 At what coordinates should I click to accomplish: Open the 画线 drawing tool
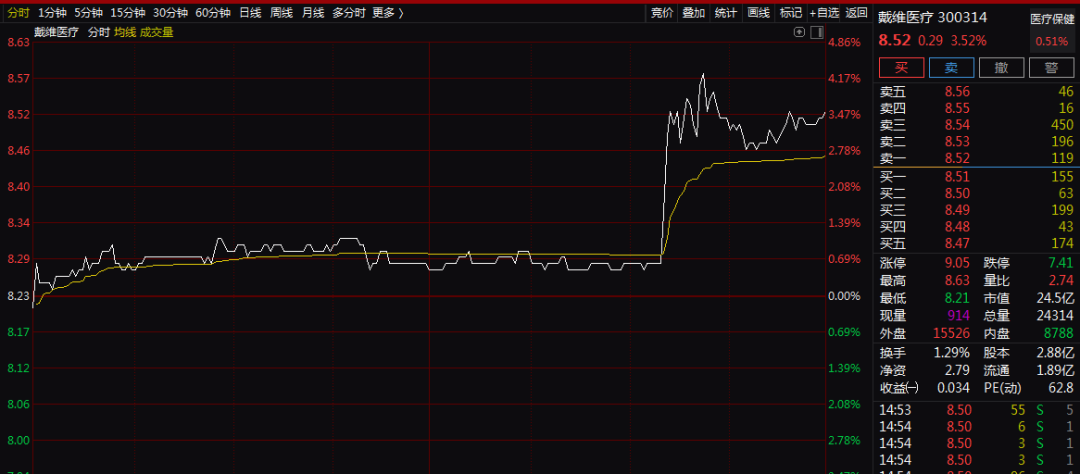(x=758, y=12)
